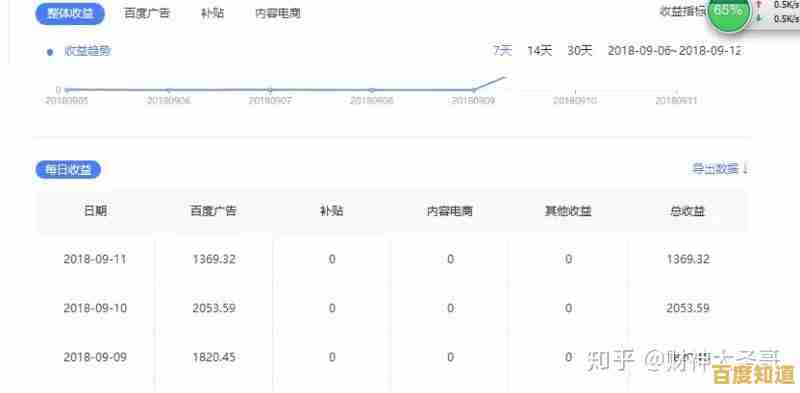This screenshot has height=393, width=800.
Task: Click the 内容电商 column header in table
Action: (x=449, y=211)
